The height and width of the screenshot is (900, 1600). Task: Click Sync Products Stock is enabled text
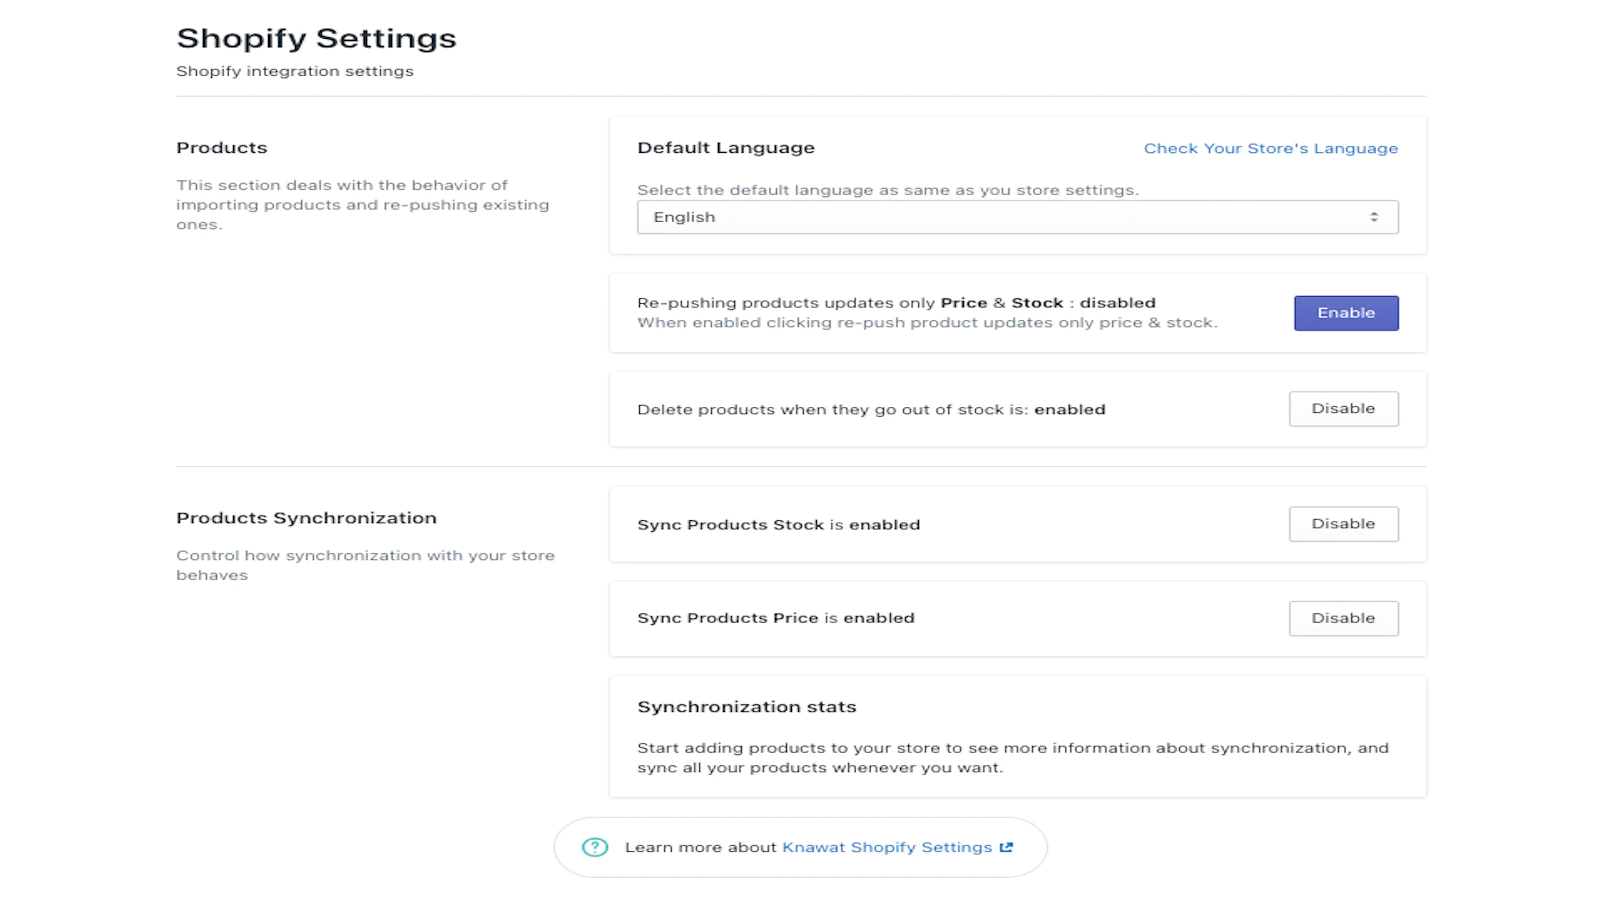pyautogui.click(x=779, y=525)
